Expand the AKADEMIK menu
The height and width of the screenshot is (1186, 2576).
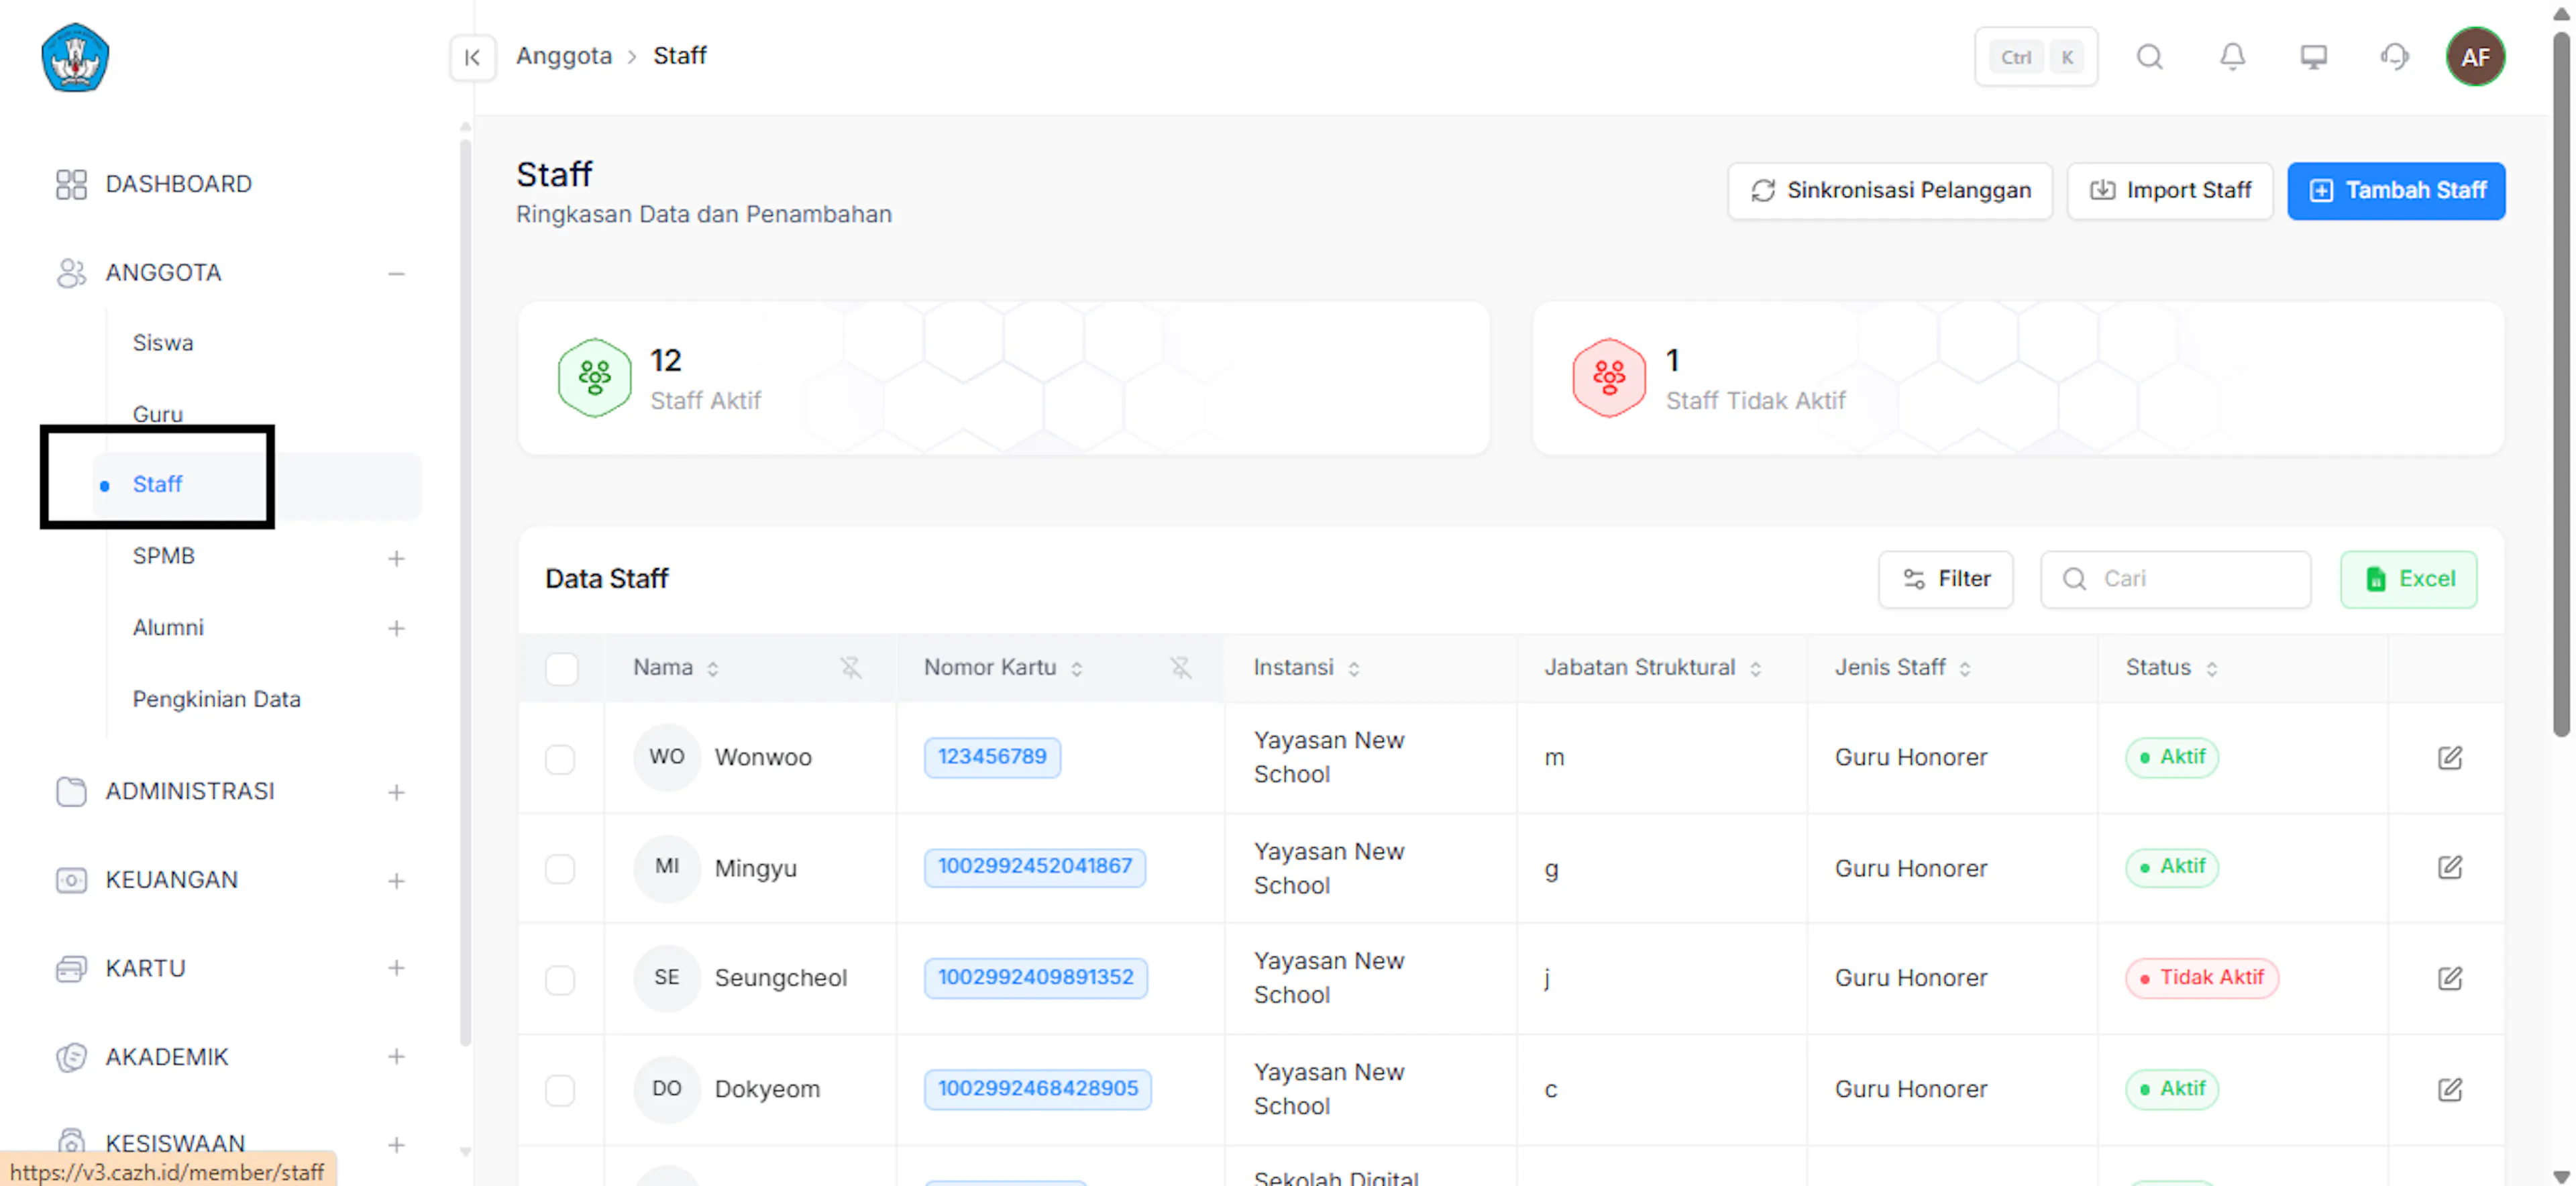coord(396,1057)
